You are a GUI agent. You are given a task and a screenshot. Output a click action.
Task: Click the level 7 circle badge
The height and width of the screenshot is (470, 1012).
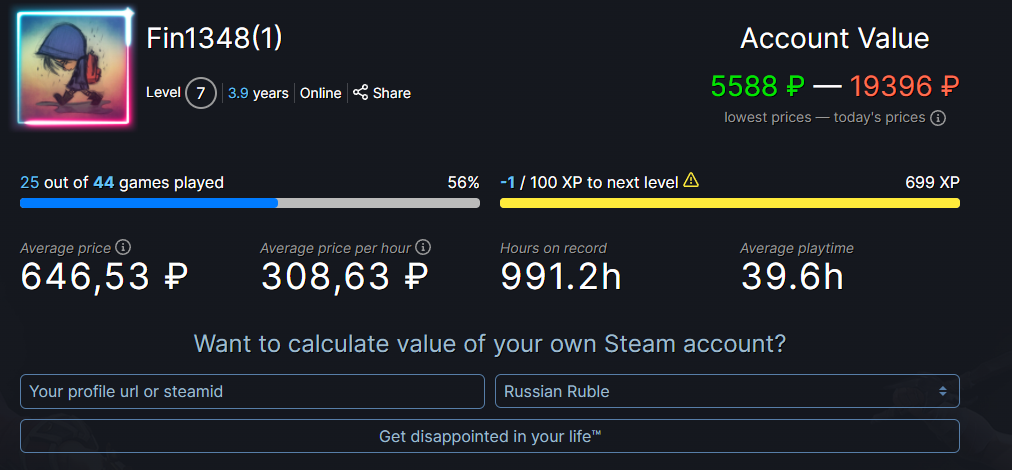[201, 94]
